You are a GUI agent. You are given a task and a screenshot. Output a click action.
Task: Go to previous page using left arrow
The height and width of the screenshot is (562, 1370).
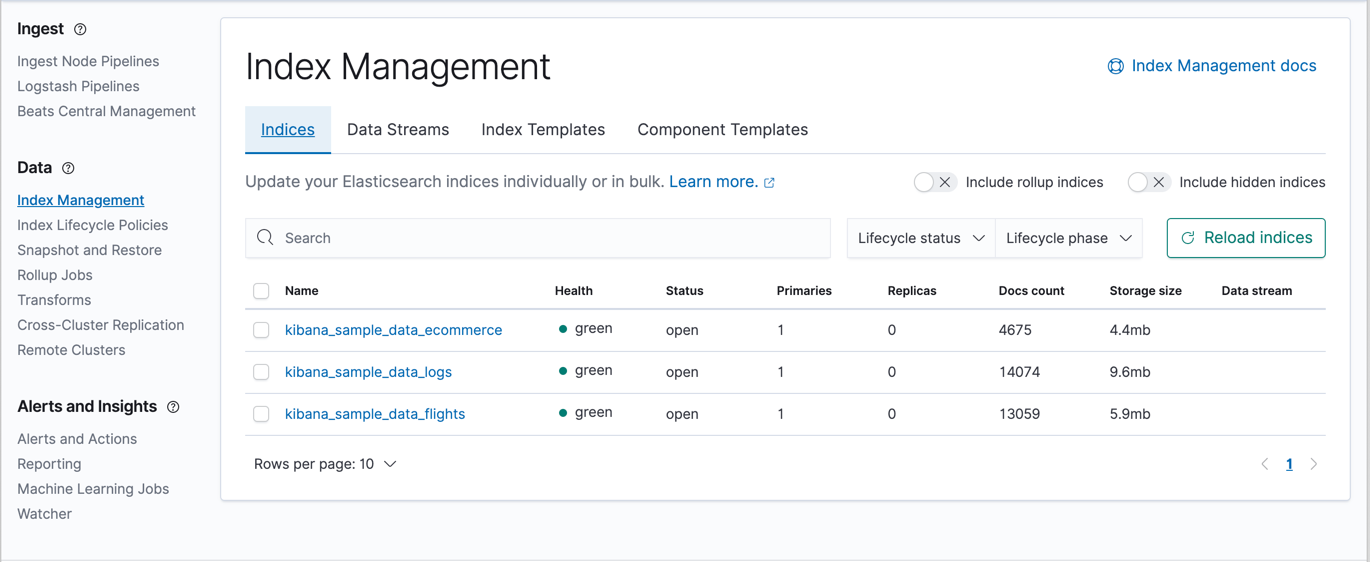coord(1265,464)
